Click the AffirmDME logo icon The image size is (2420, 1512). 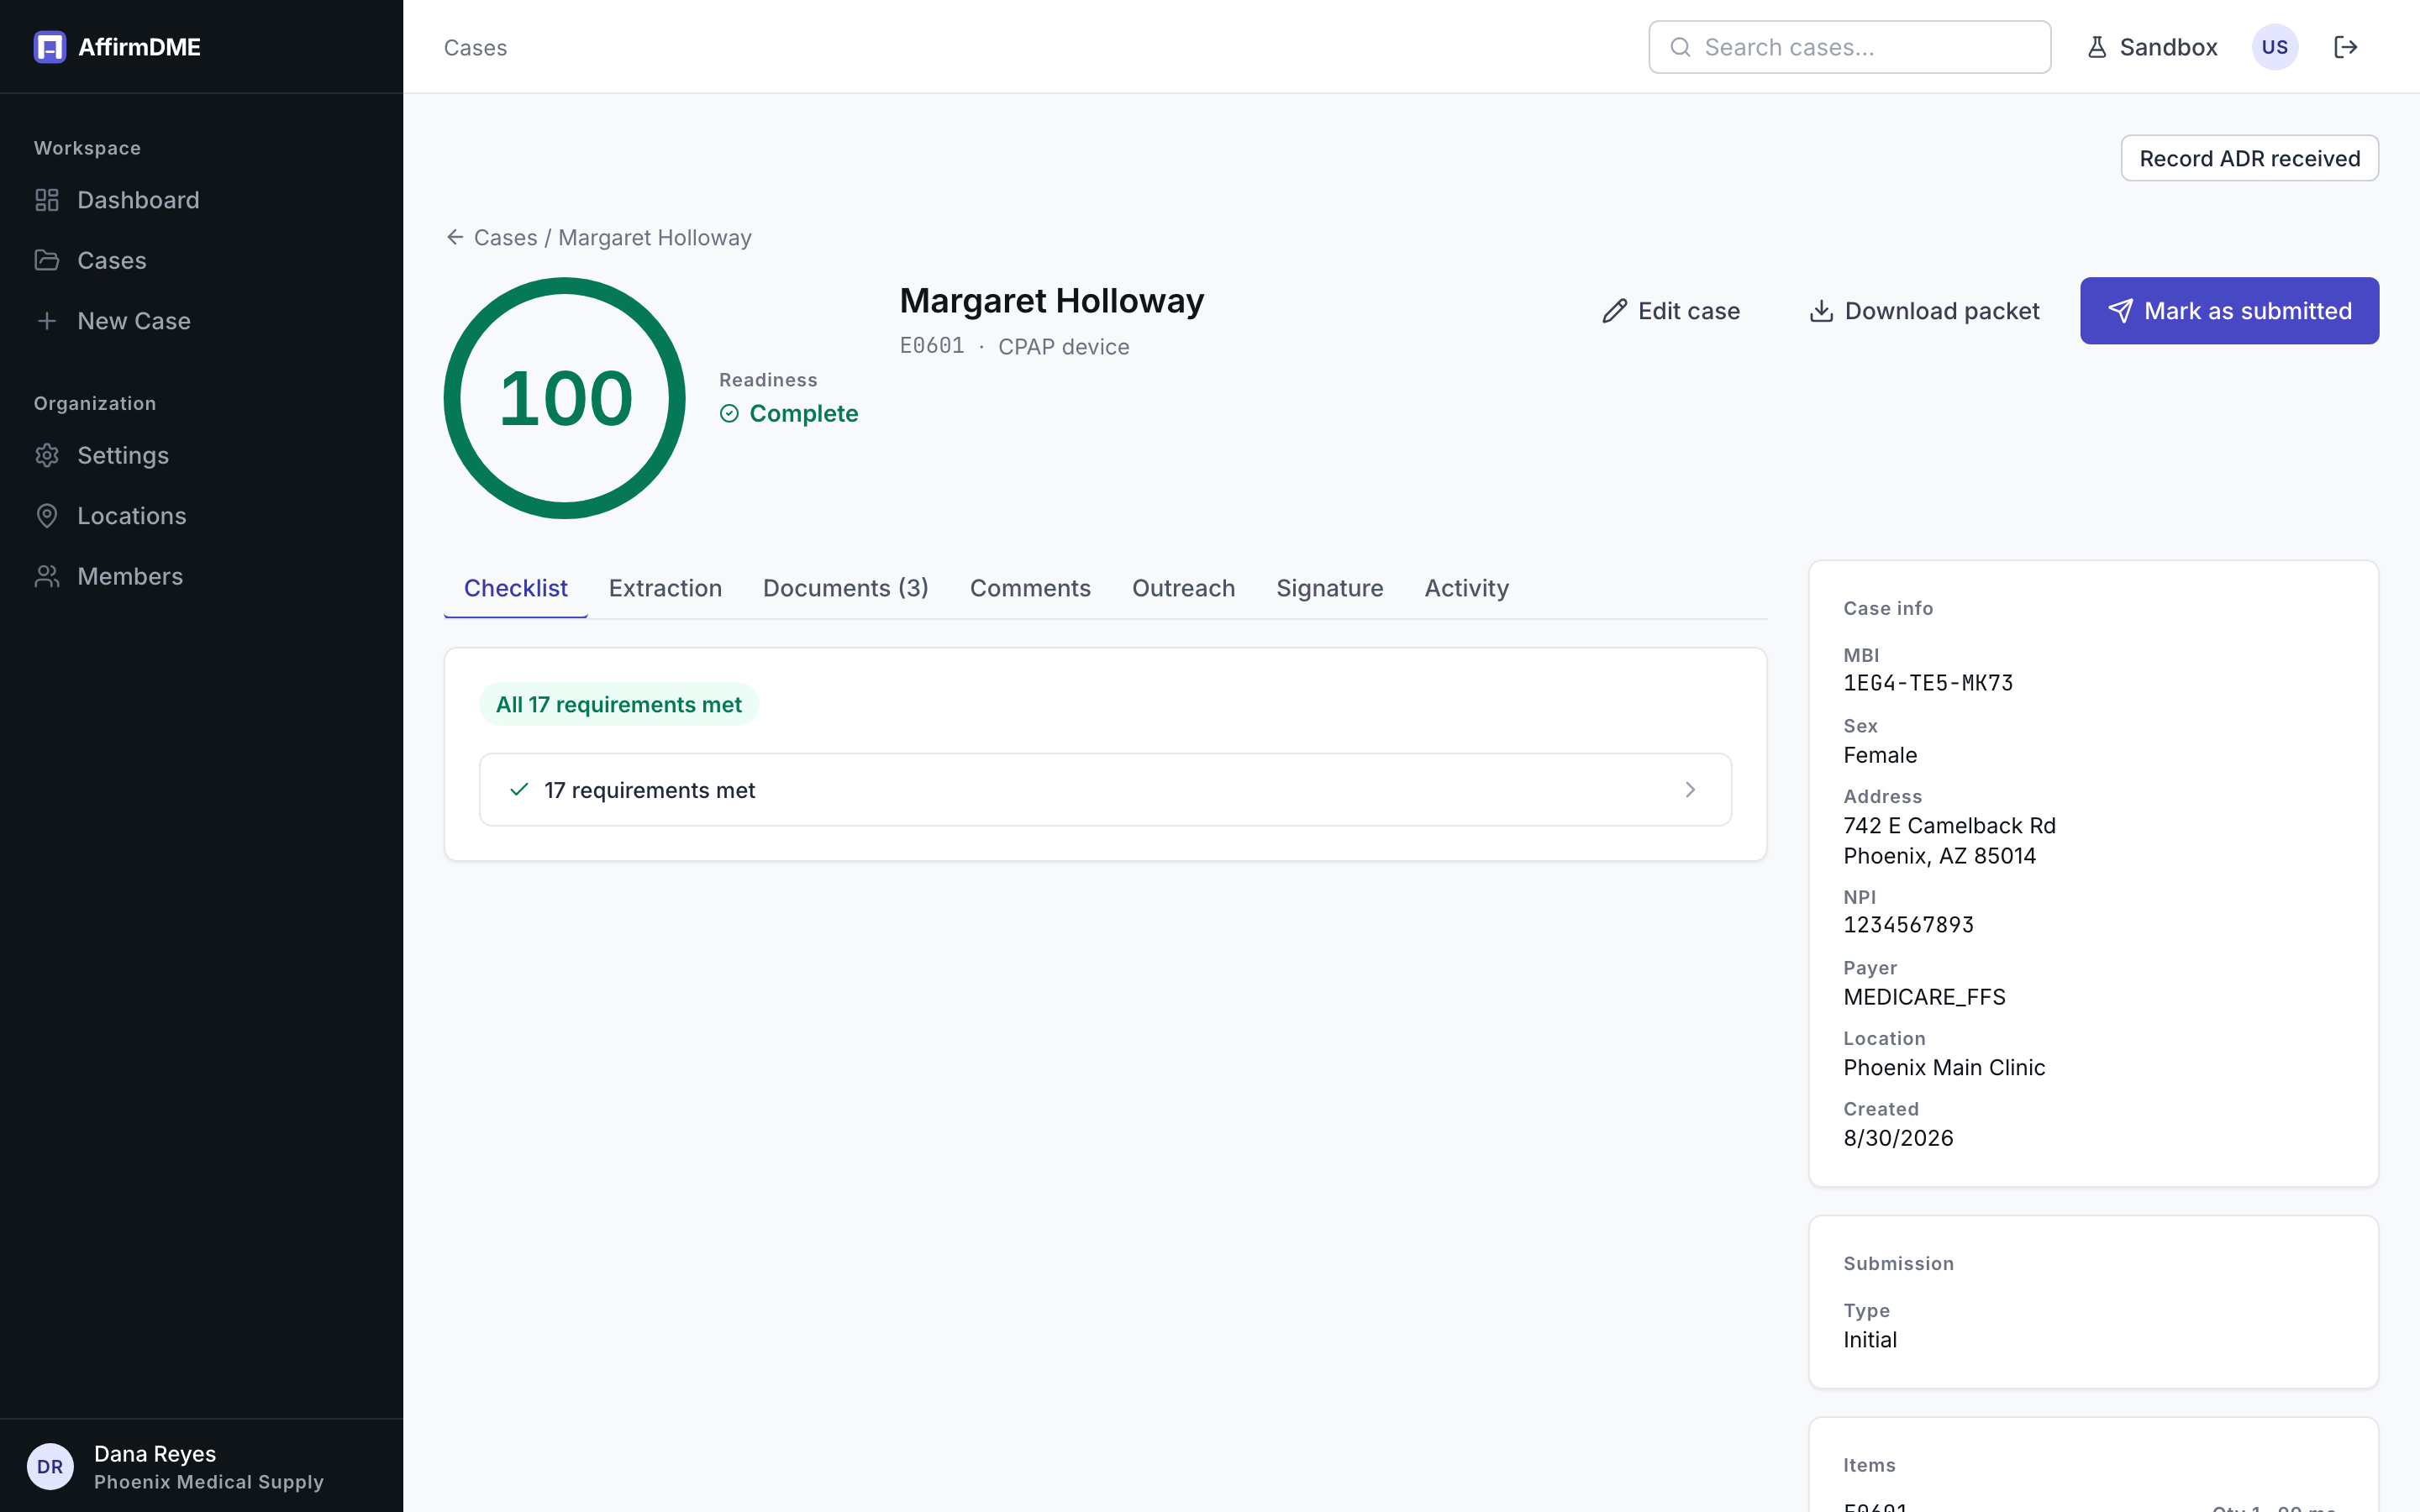[50, 47]
